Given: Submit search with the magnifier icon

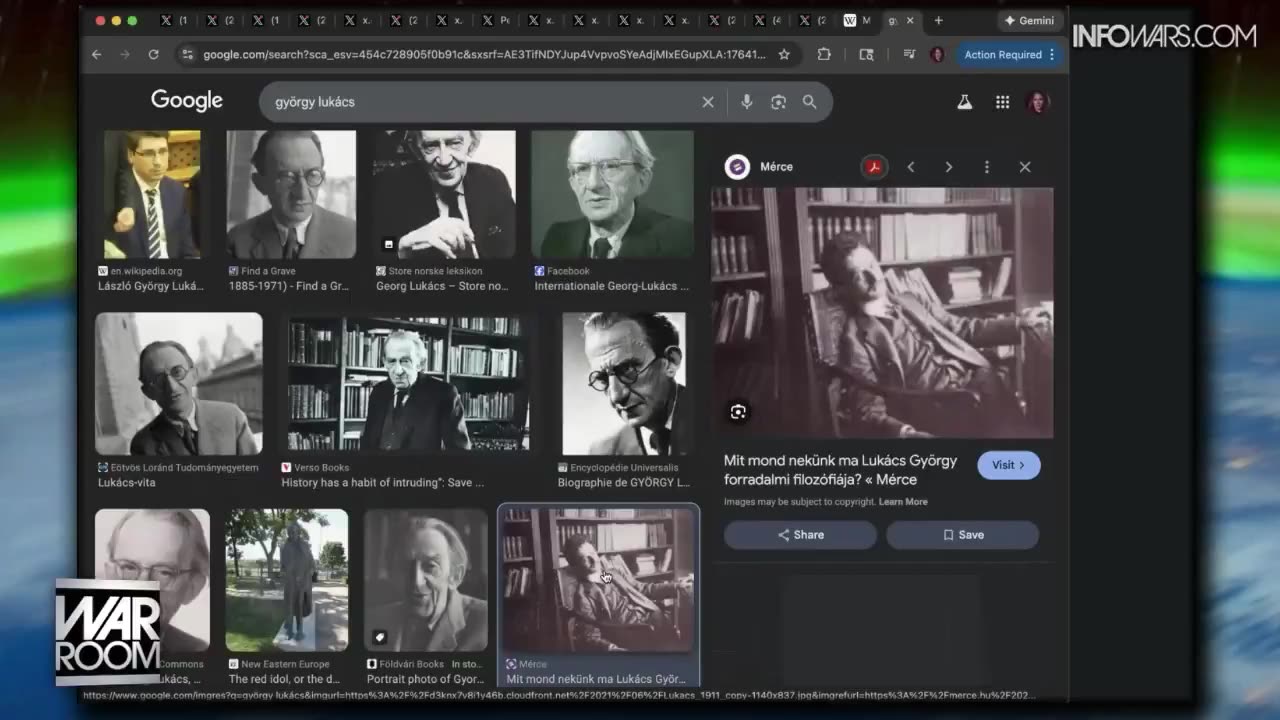Looking at the screenshot, I should tap(809, 102).
